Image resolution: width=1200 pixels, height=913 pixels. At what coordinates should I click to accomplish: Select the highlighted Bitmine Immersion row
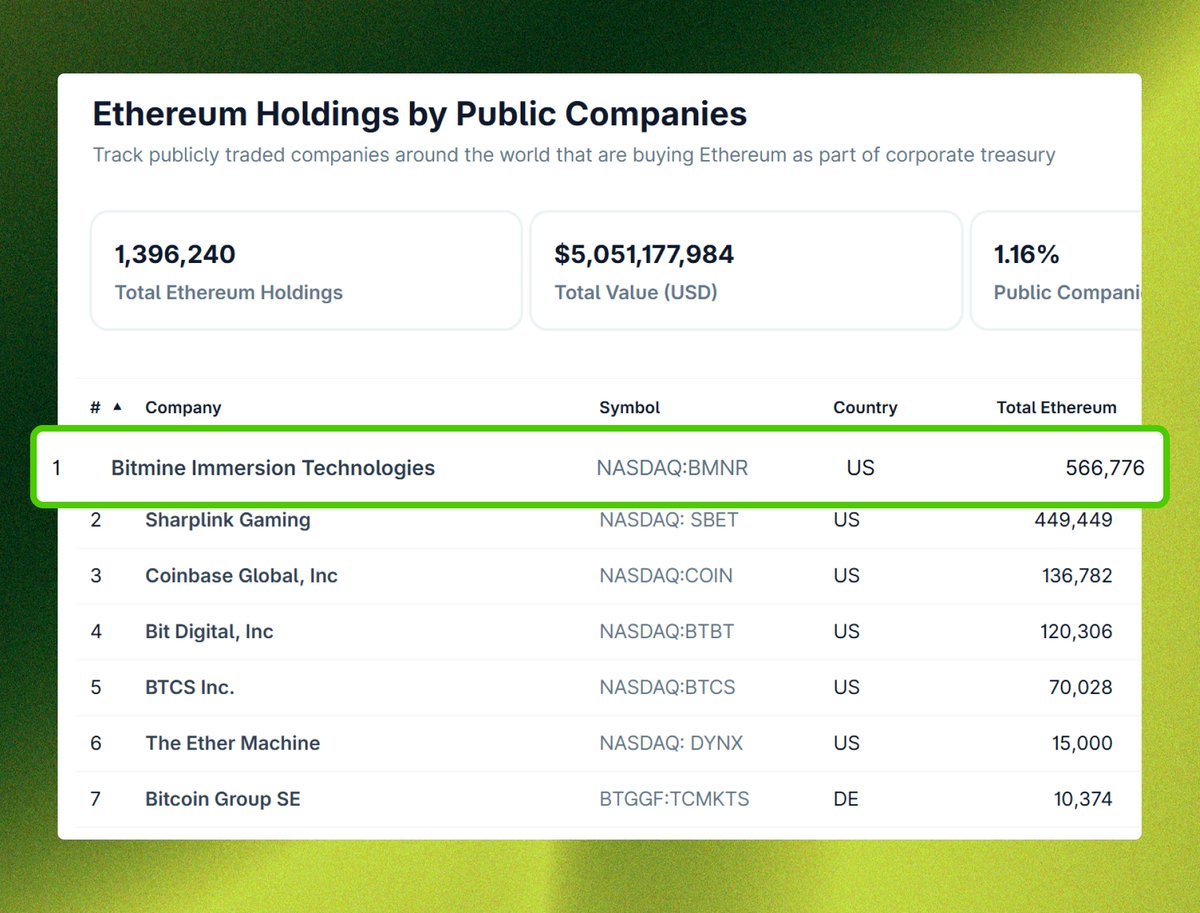point(600,467)
